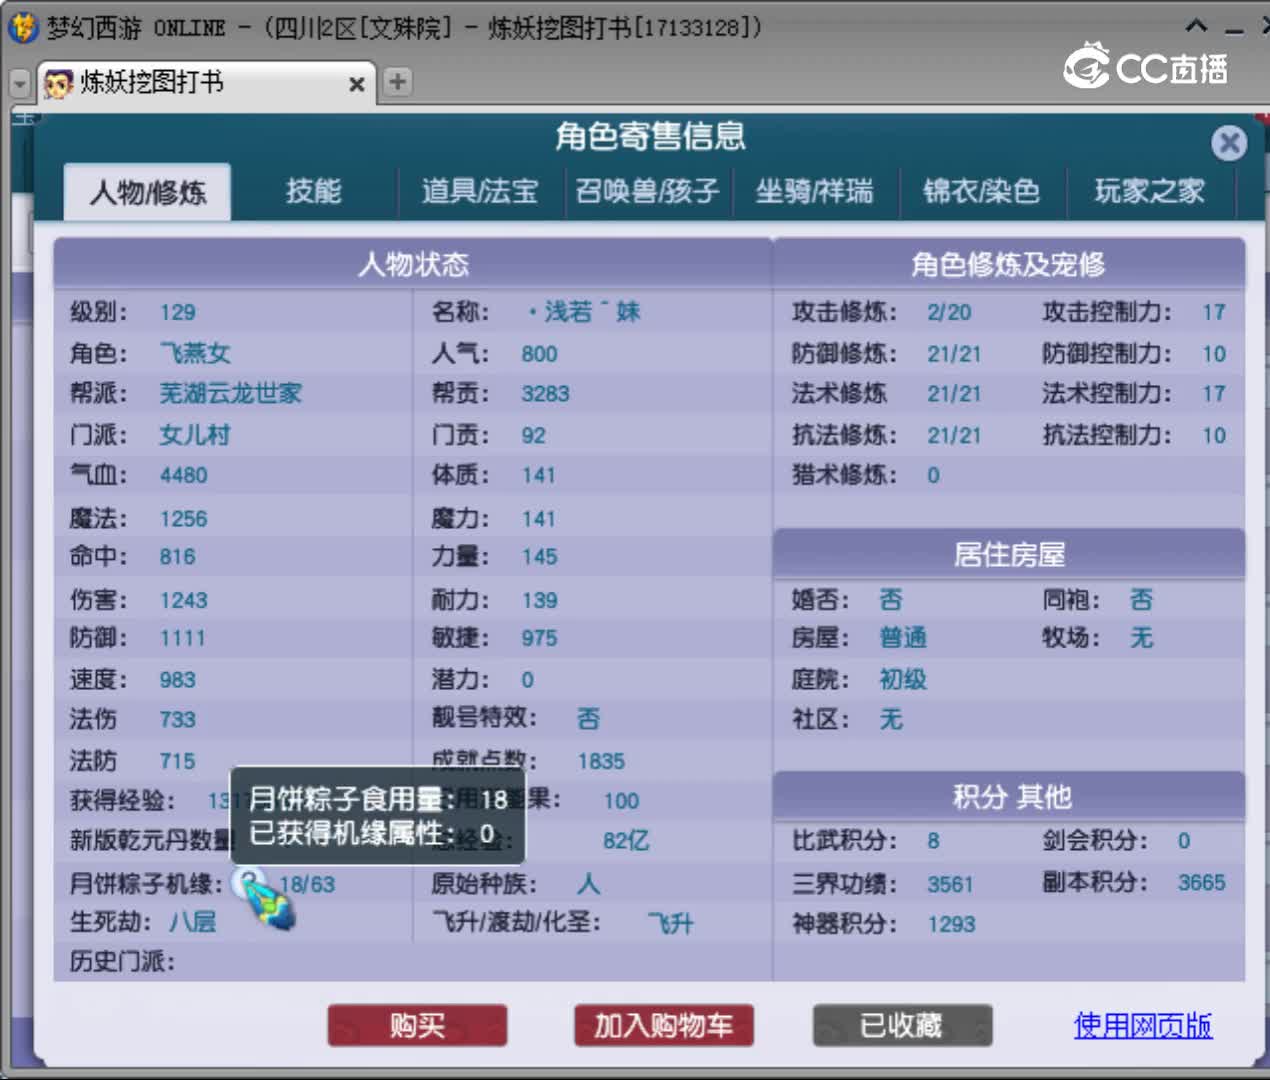Open the 道具/法宝 tab
This screenshot has height=1080, width=1270.
tap(480, 191)
